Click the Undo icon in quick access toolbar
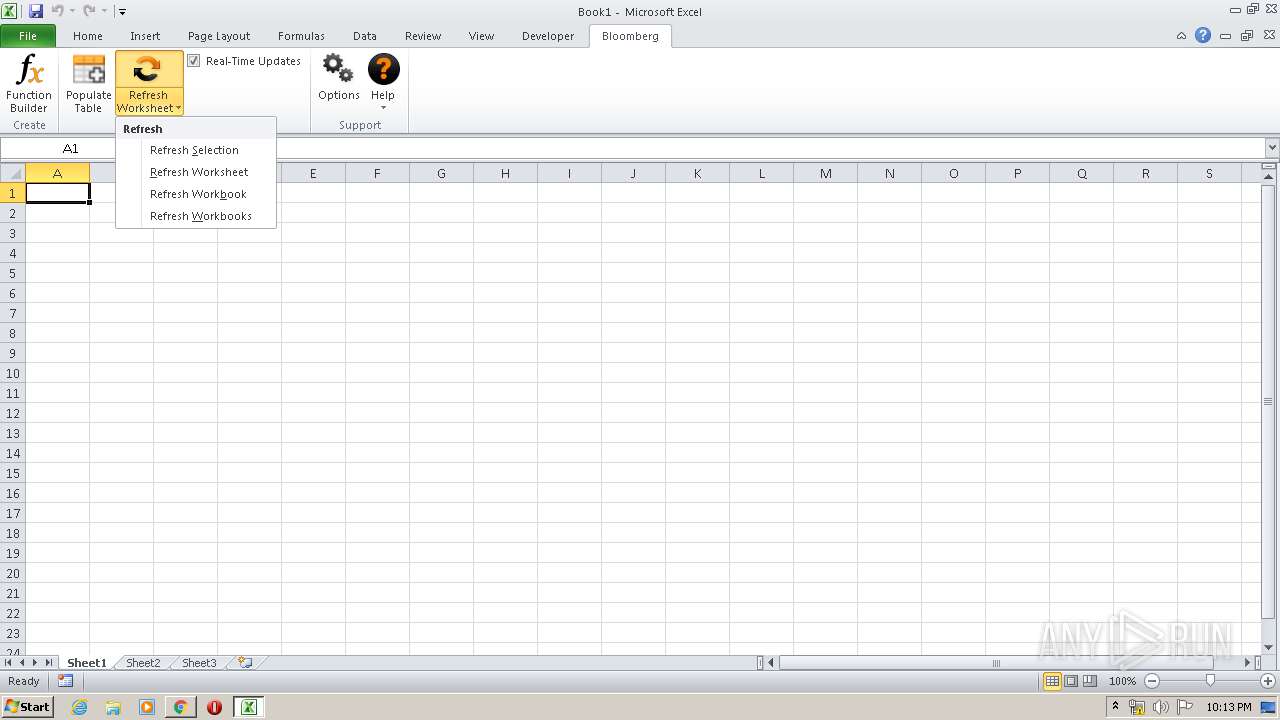Viewport: 1280px width, 720px height. click(57, 11)
